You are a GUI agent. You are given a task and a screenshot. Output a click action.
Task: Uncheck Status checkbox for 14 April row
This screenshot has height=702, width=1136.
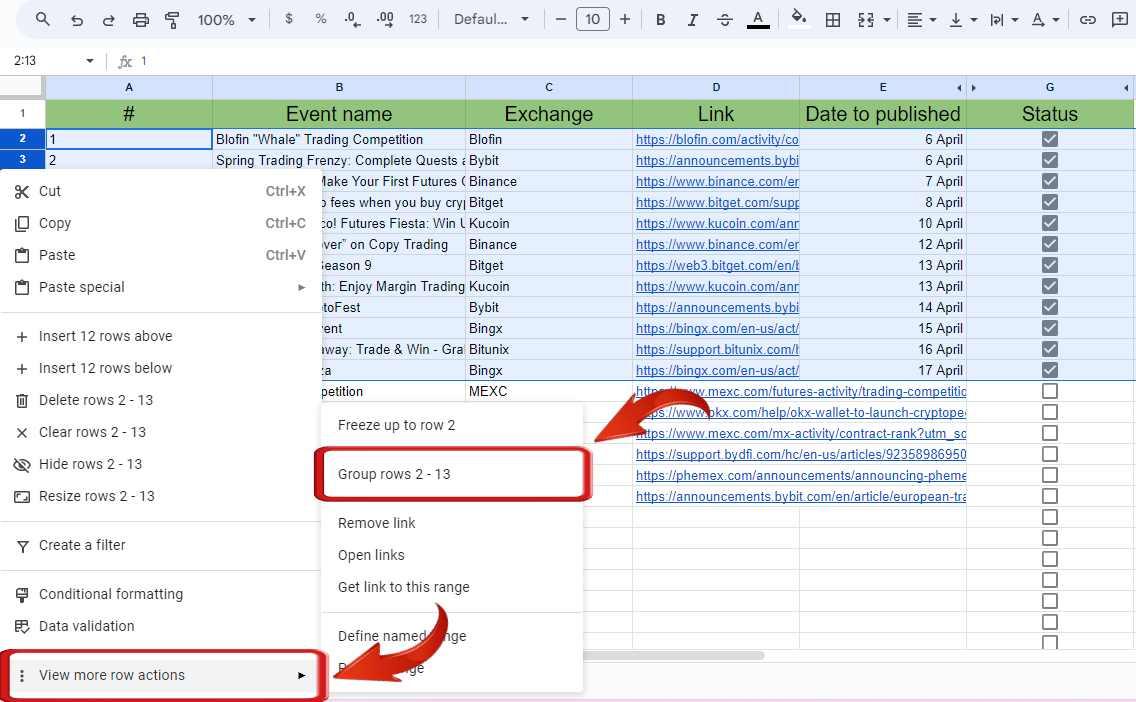point(1050,307)
